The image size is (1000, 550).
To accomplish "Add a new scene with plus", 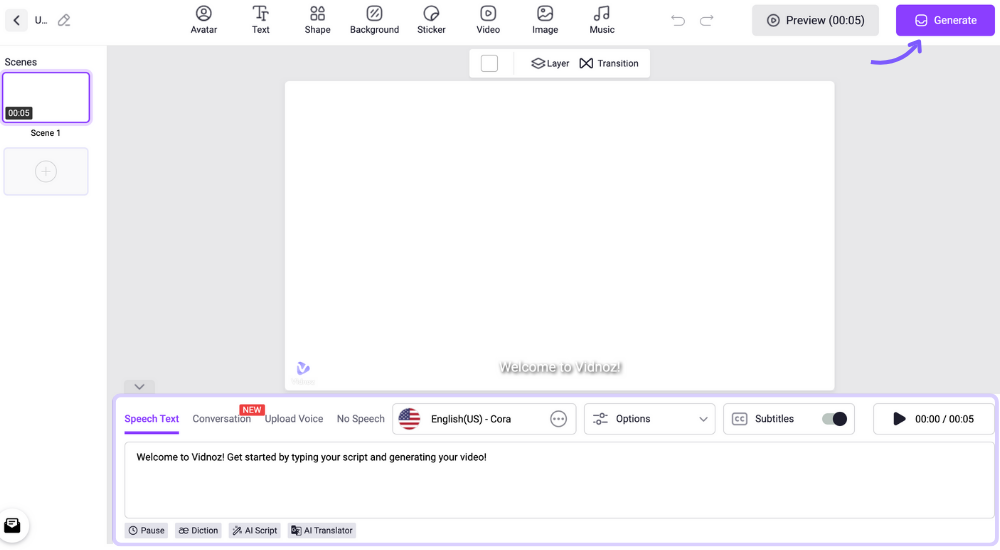I will 46,172.
